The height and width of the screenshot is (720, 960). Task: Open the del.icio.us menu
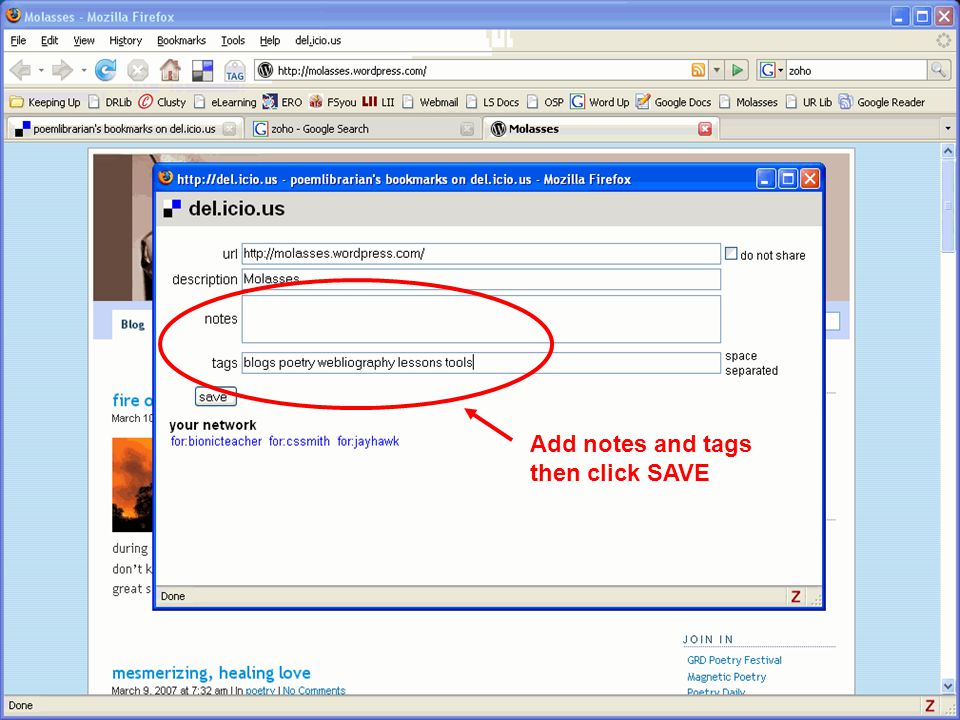coord(318,40)
